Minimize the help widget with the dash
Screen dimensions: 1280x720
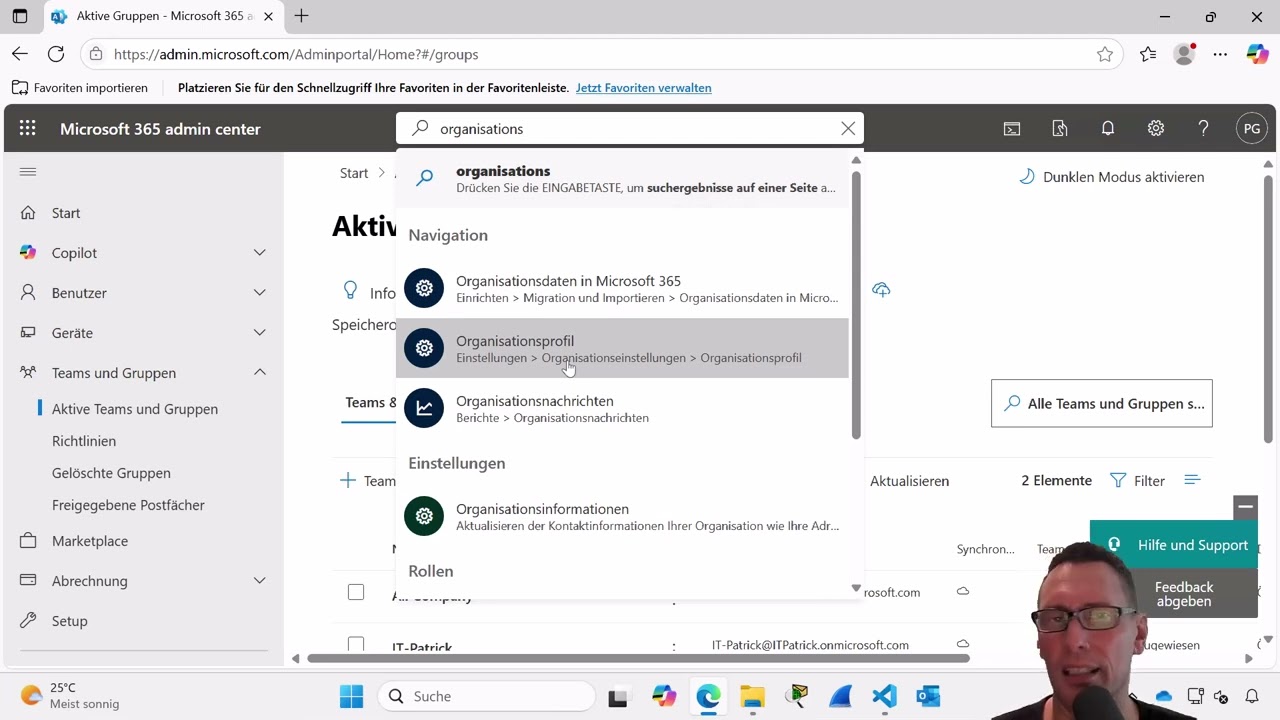coord(1245,507)
